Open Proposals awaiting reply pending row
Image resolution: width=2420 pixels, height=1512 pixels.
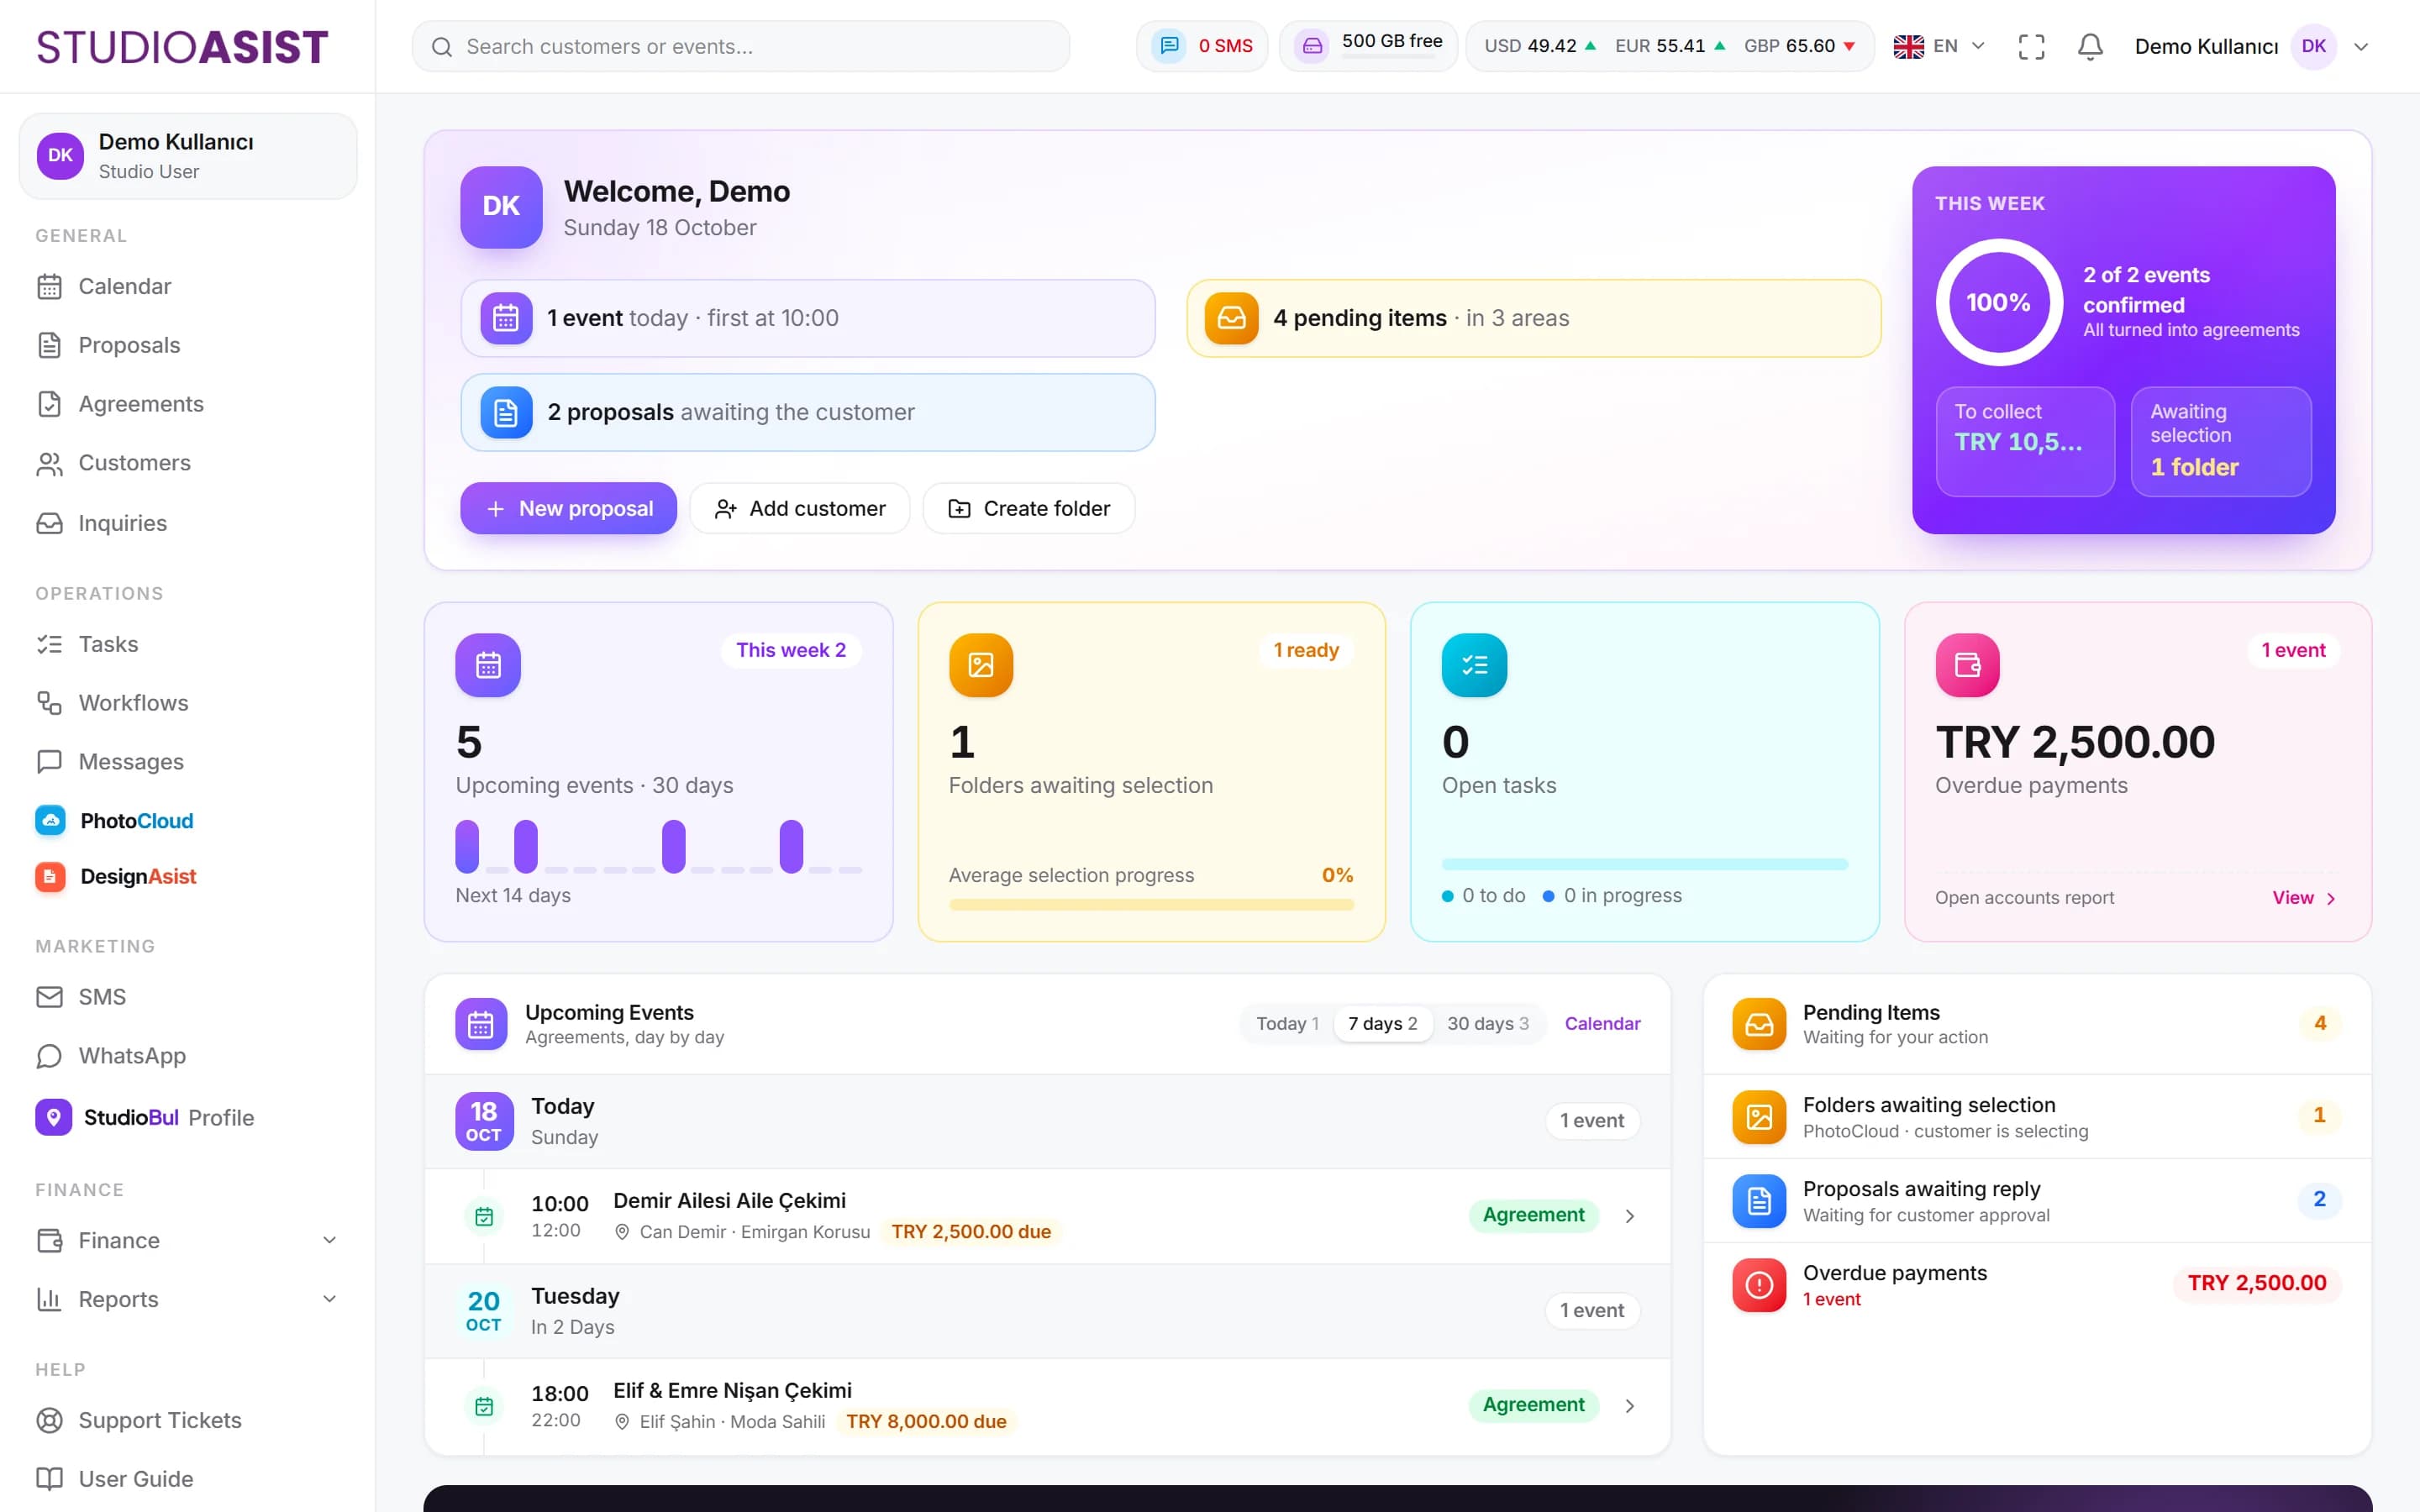(2036, 1201)
